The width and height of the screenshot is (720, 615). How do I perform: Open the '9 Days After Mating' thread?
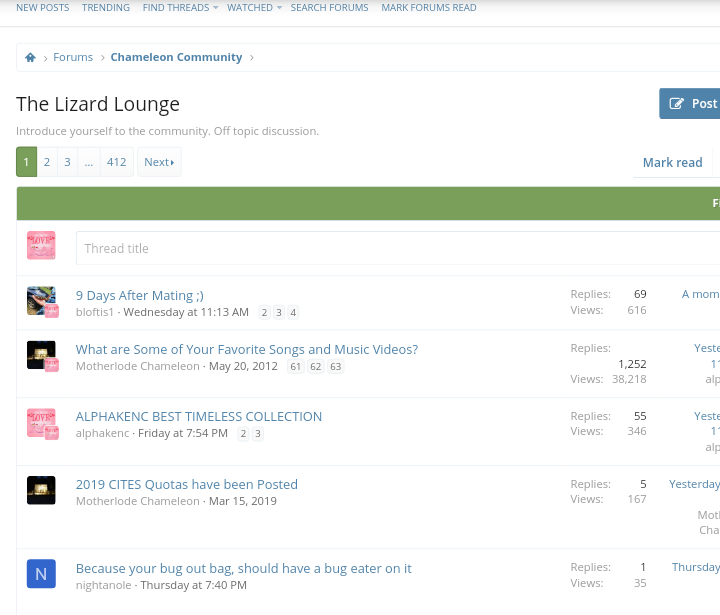coord(140,295)
